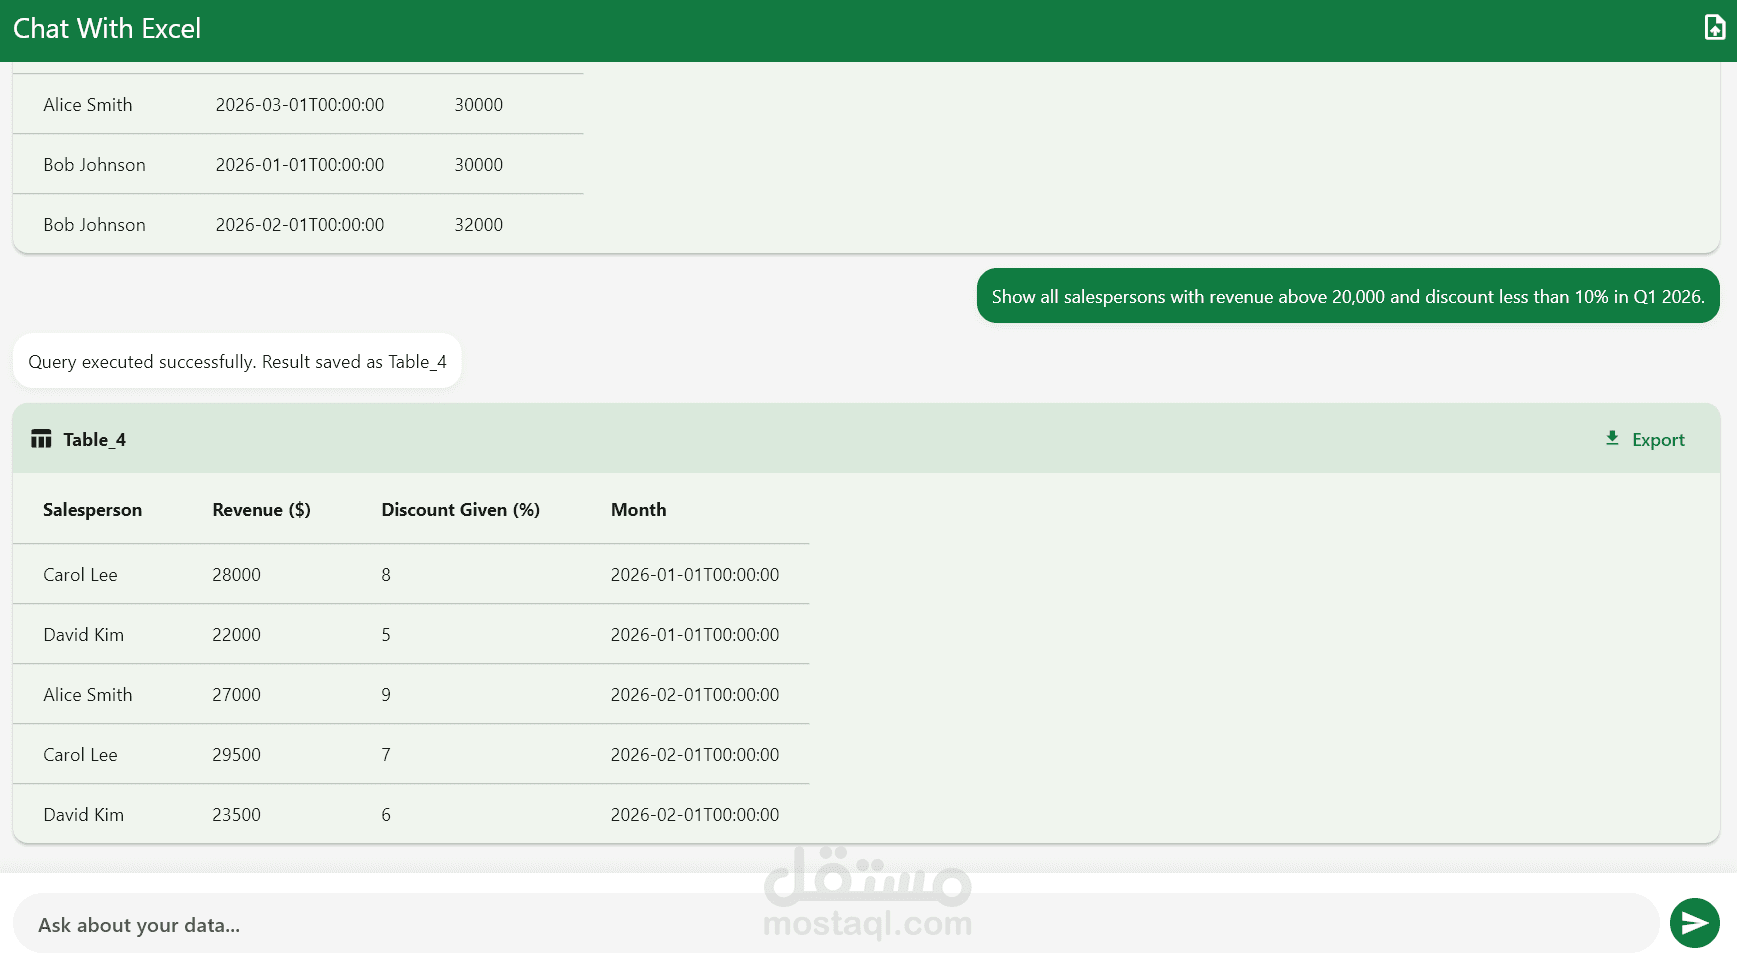Click Bob Johnson row with value 32000
The width and height of the screenshot is (1737, 961).
tap(298, 224)
